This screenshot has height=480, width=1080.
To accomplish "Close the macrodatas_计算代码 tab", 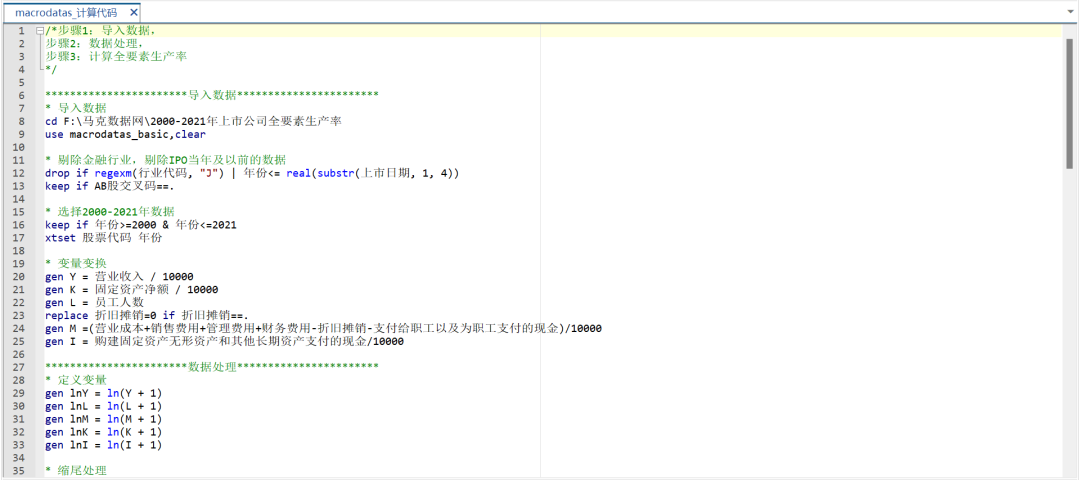I will point(134,12).
